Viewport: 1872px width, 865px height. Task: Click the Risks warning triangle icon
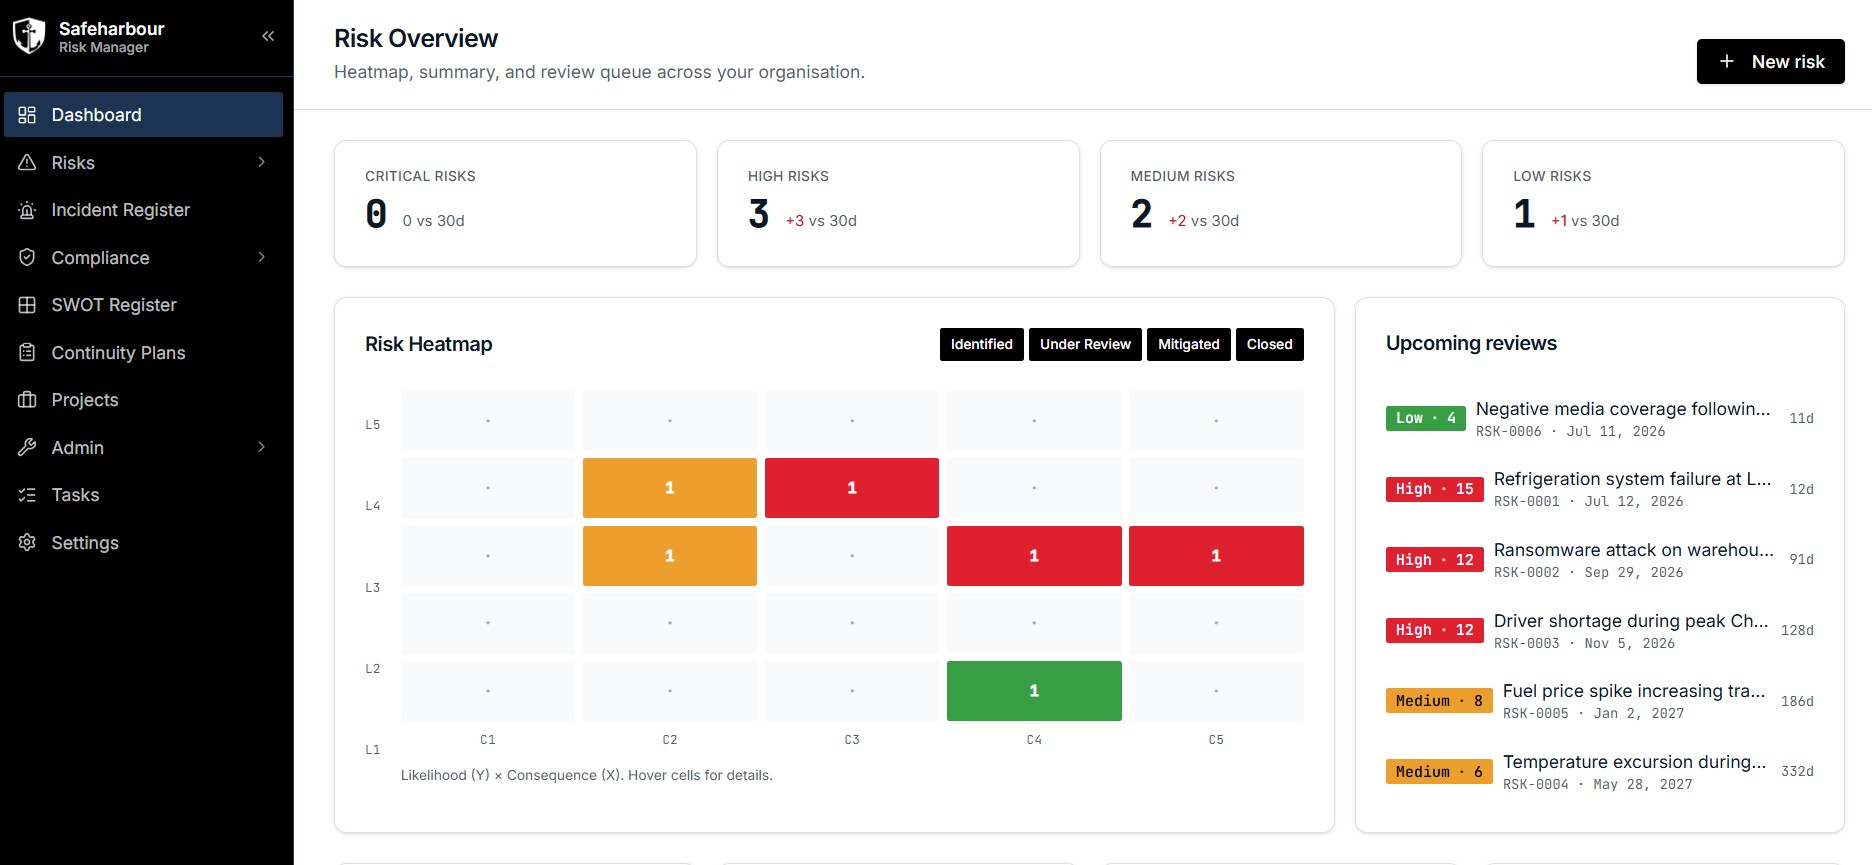pos(27,162)
